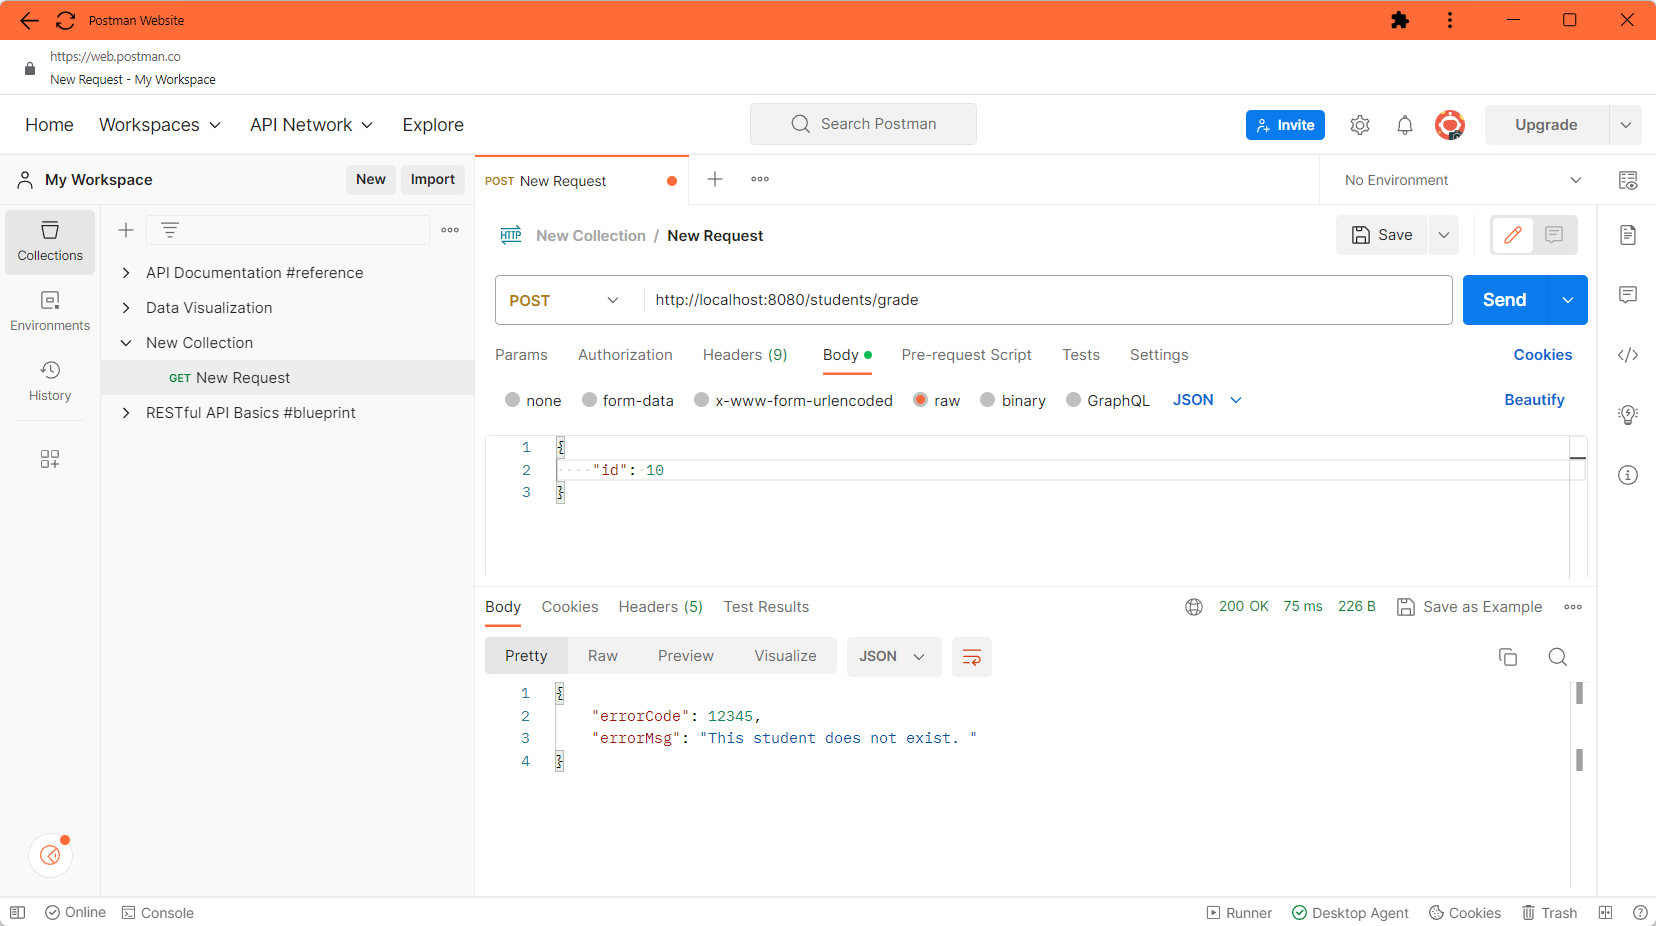Change the raw body JSON format dropdown
This screenshot has width=1656, height=926.
[1207, 400]
